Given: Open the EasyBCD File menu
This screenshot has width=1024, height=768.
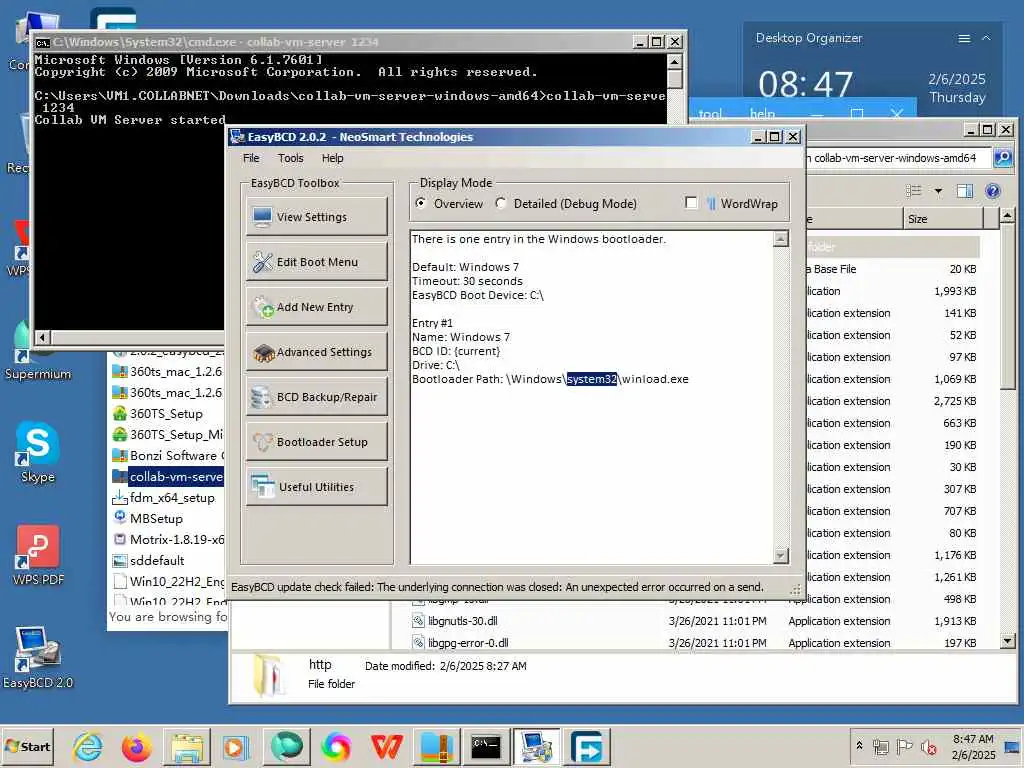Looking at the screenshot, I should [x=251, y=158].
